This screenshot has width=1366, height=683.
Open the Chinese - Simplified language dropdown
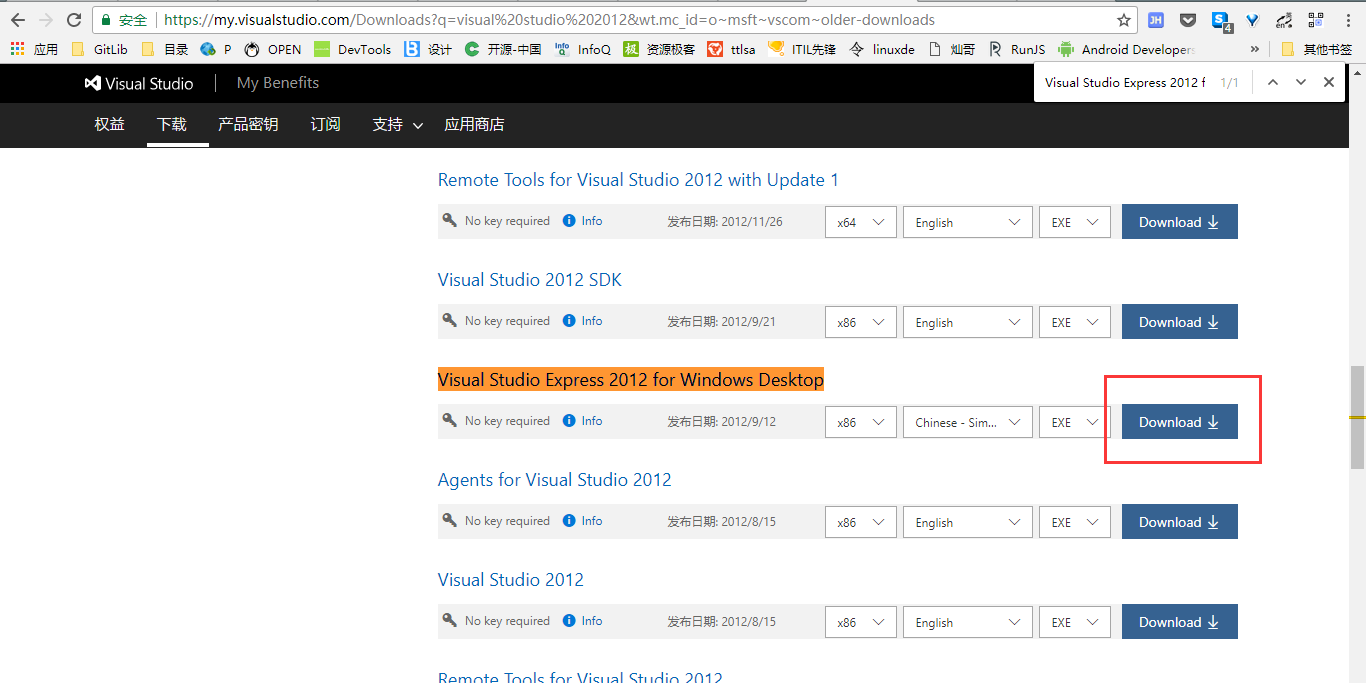point(968,422)
